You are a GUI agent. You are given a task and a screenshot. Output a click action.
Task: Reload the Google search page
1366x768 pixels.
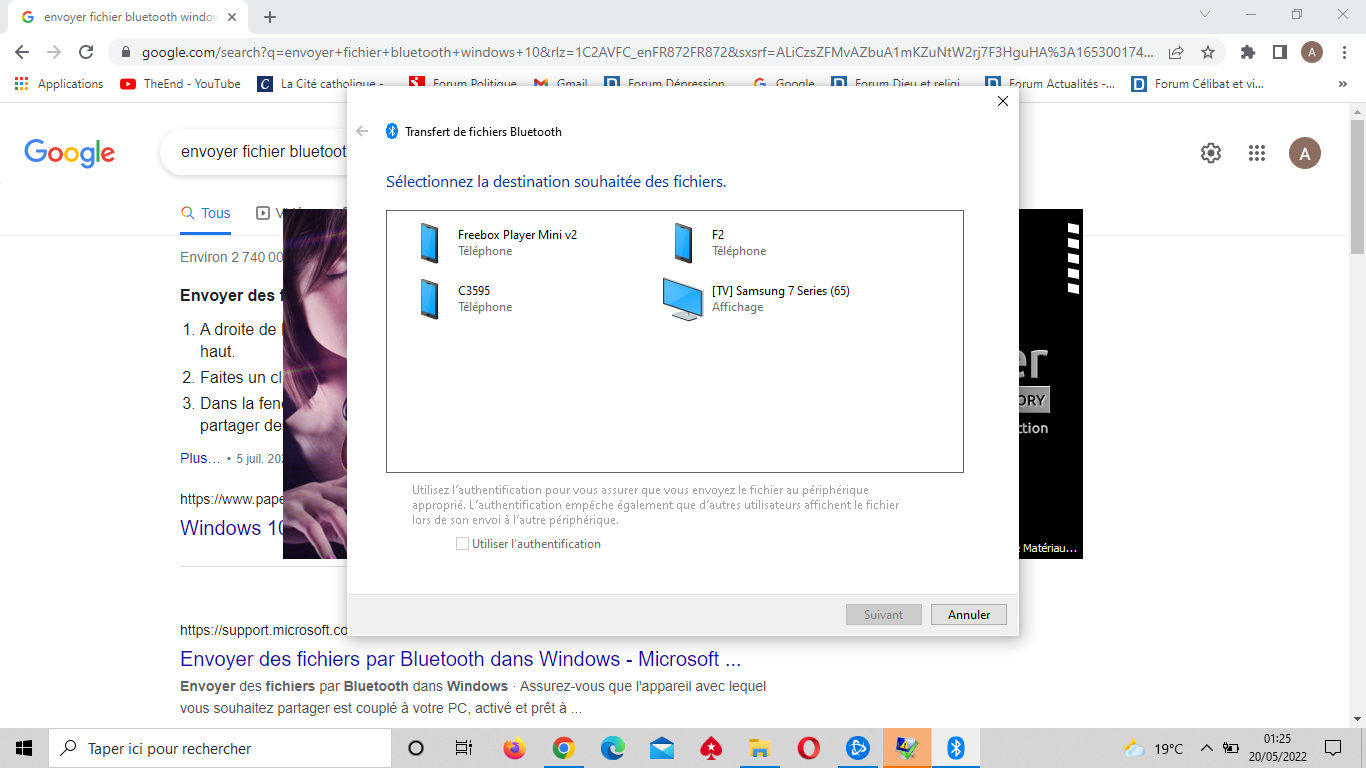point(86,52)
